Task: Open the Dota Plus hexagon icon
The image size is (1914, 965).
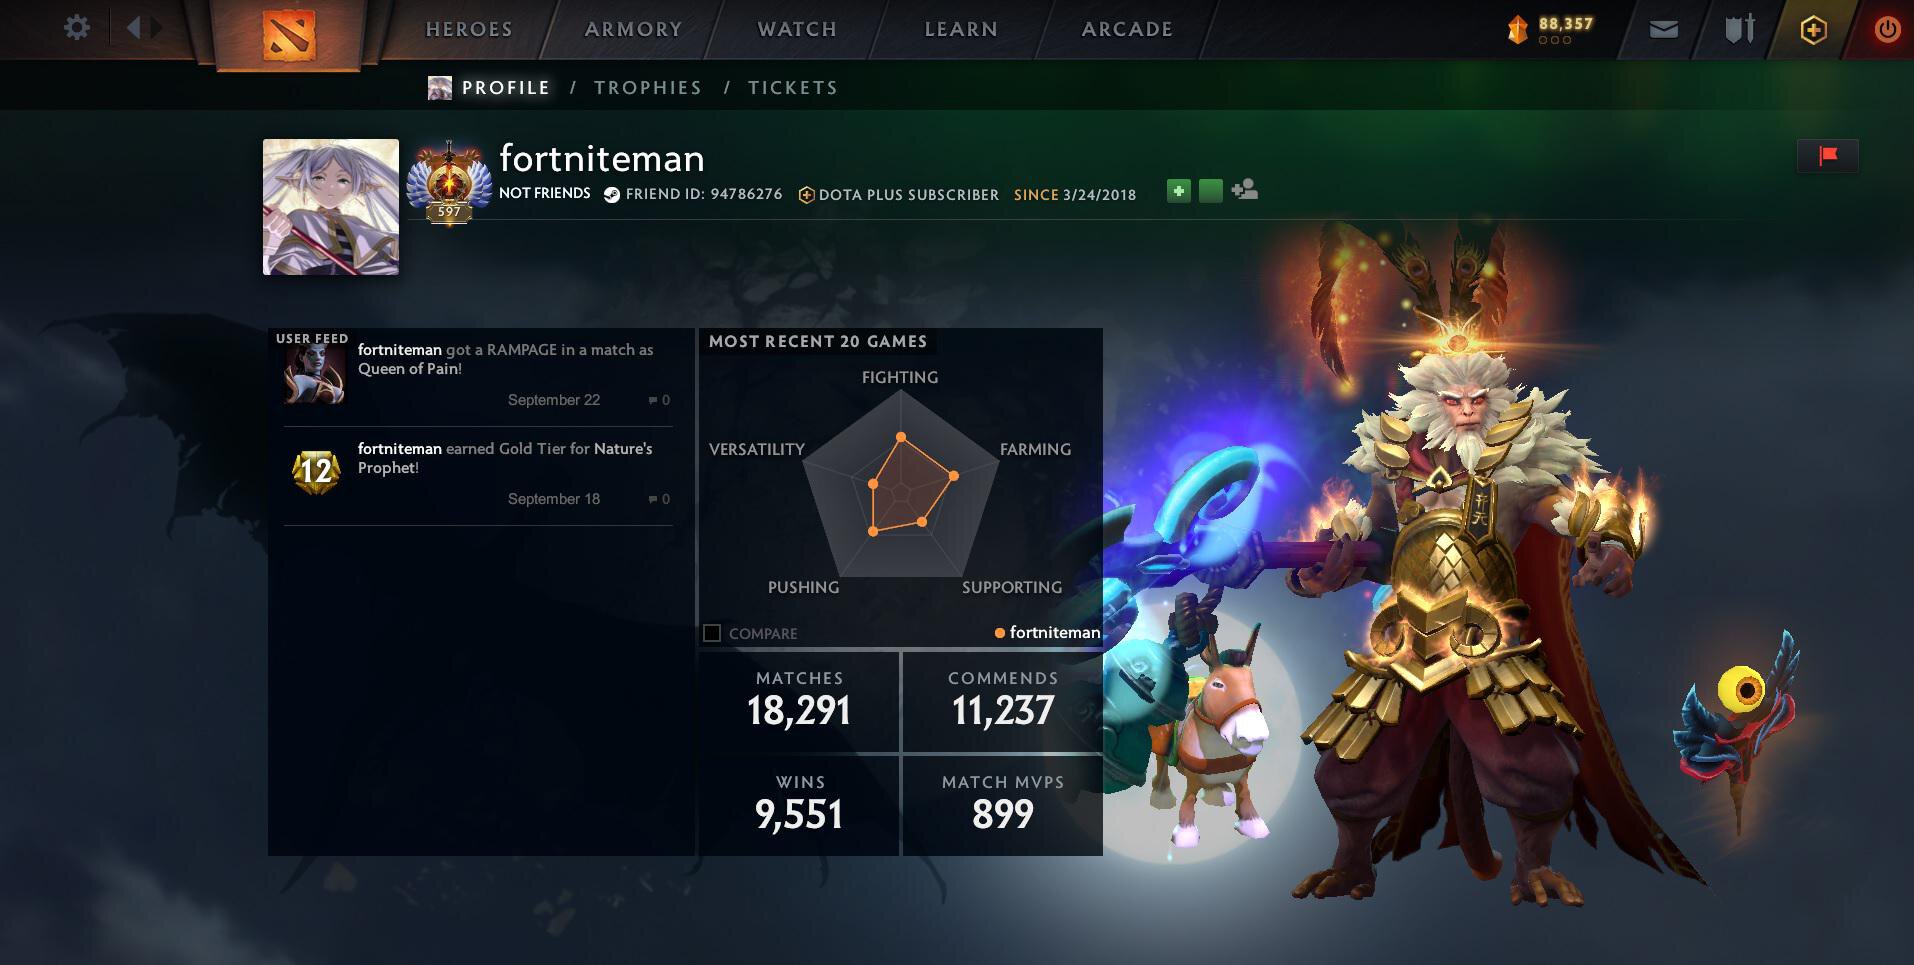Action: point(1813,30)
